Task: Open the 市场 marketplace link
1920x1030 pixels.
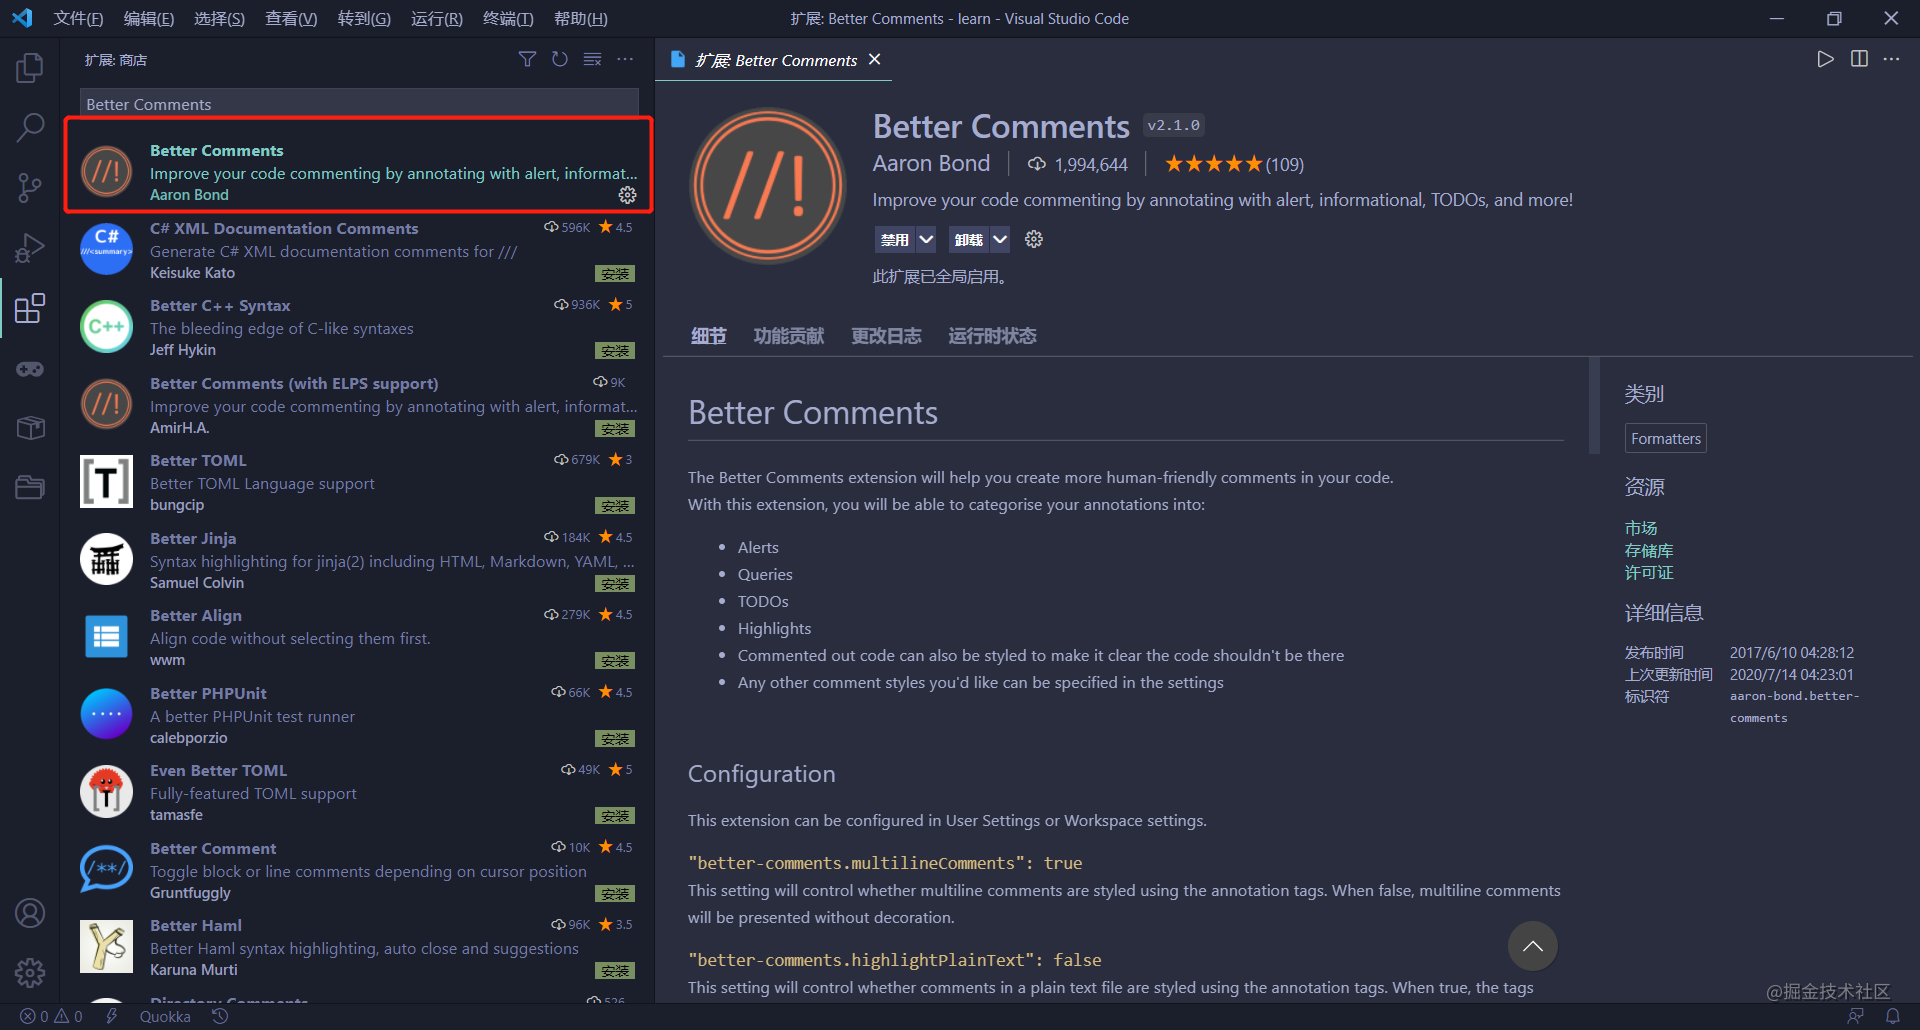Action: [1641, 528]
